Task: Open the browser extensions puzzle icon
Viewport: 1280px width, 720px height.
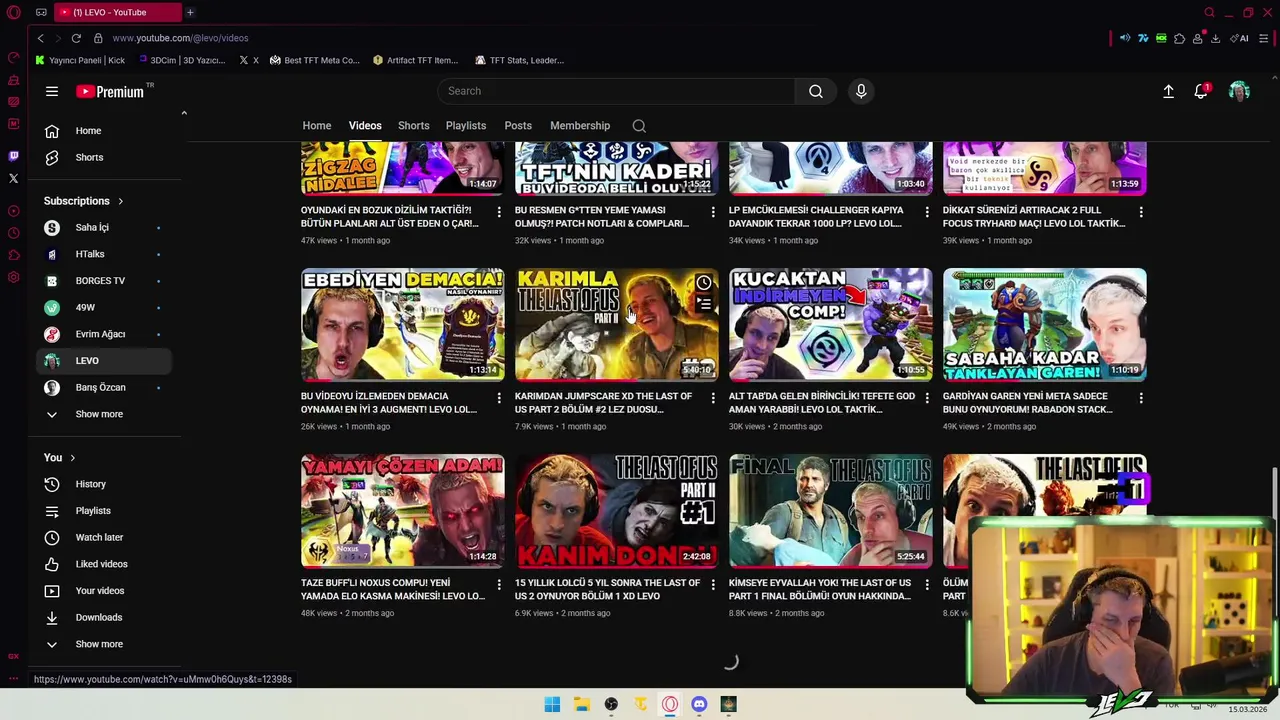Action: (1179, 38)
